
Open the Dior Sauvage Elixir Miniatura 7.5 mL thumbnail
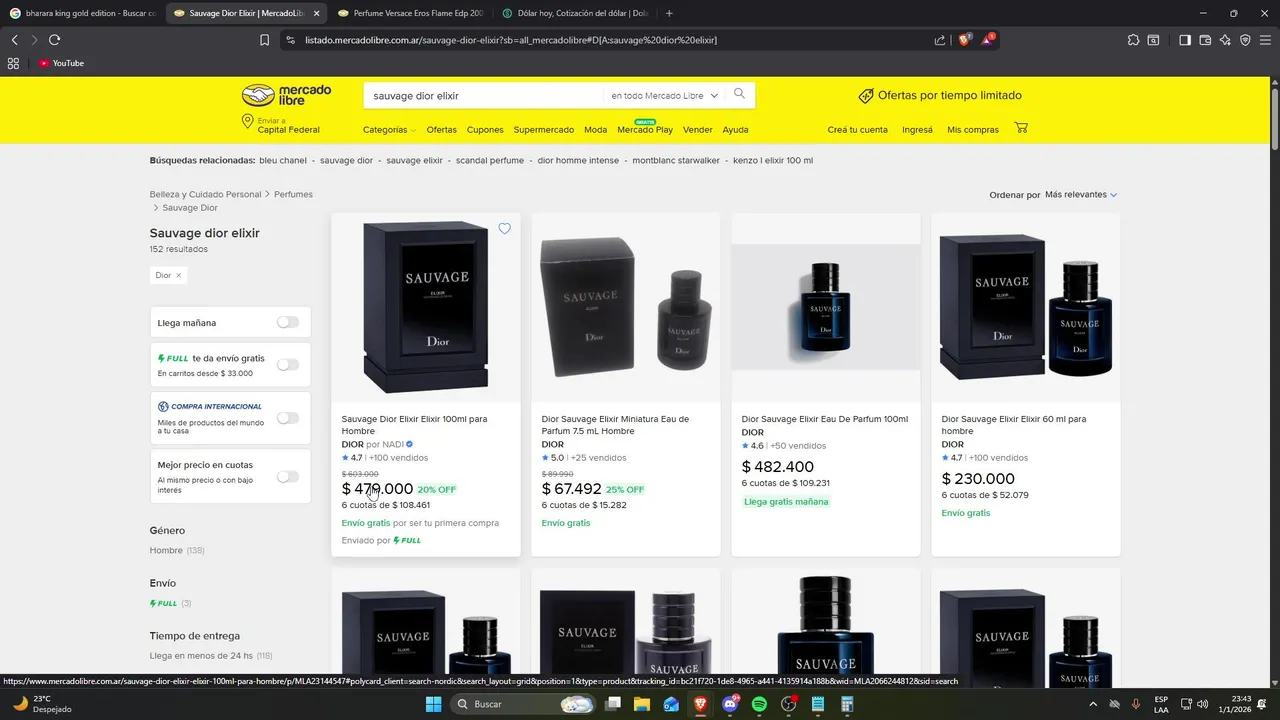tap(626, 308)
